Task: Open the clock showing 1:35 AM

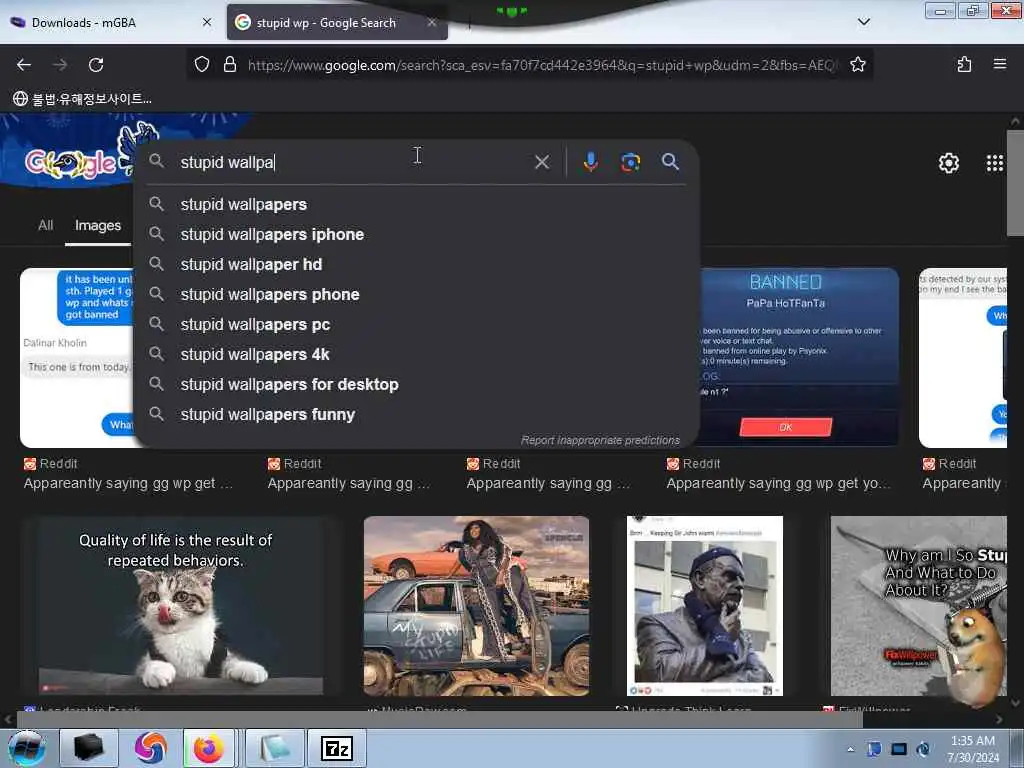Action: [972, 749]
